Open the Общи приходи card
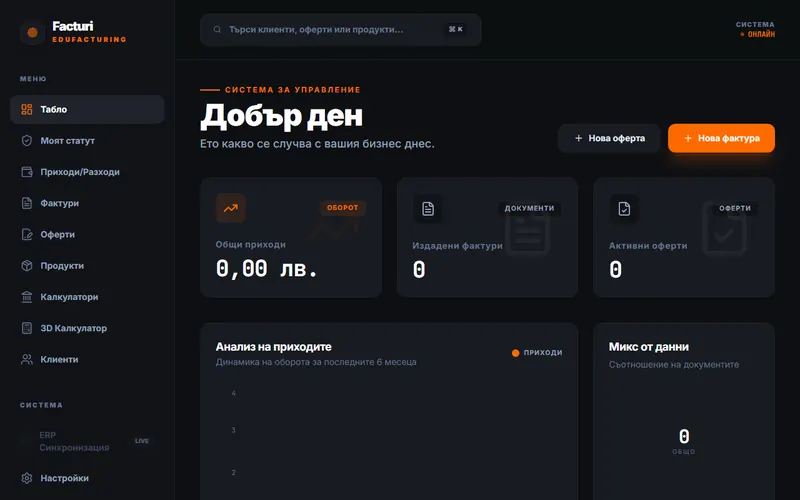Screen dimensions: 800x500 291,237
